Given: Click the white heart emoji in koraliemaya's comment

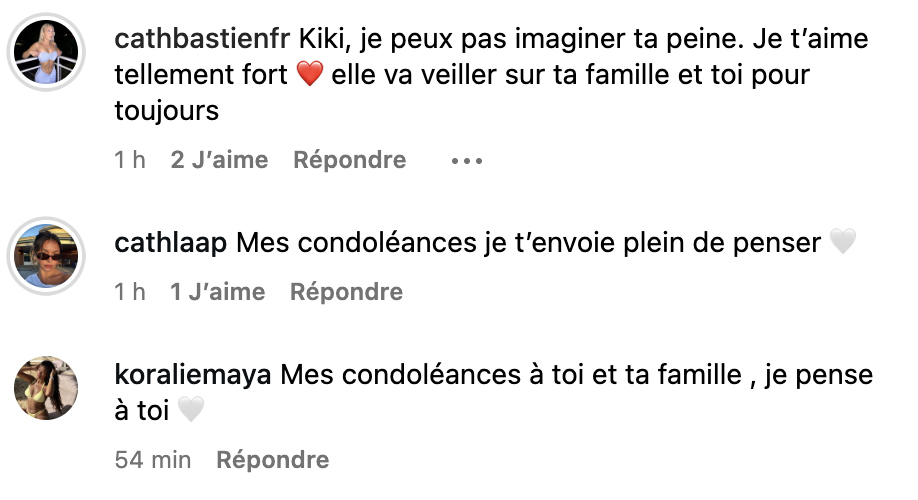Looking at the screenshot, I should coord(190,410).
